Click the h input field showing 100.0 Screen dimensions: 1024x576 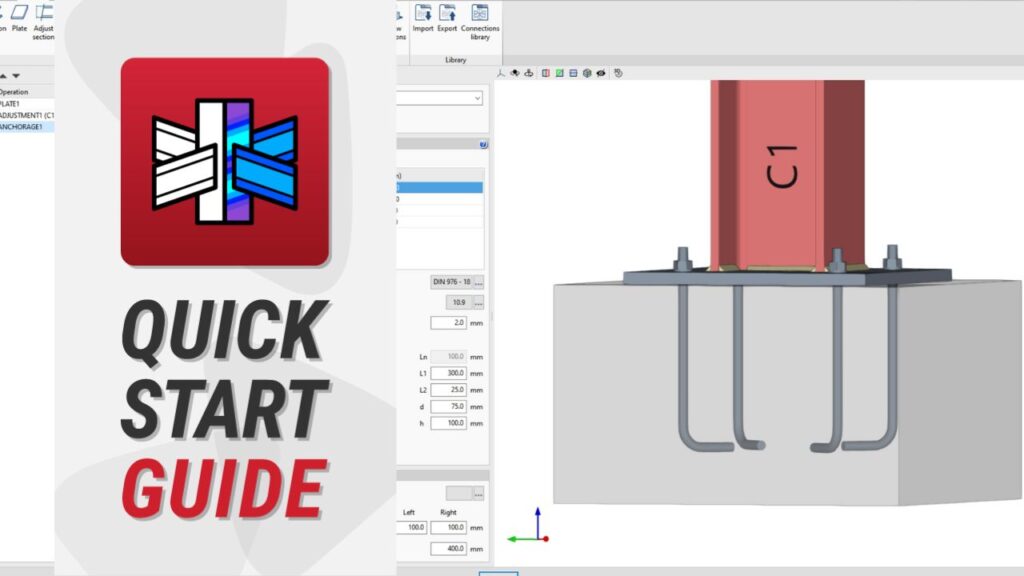[448, 424]
